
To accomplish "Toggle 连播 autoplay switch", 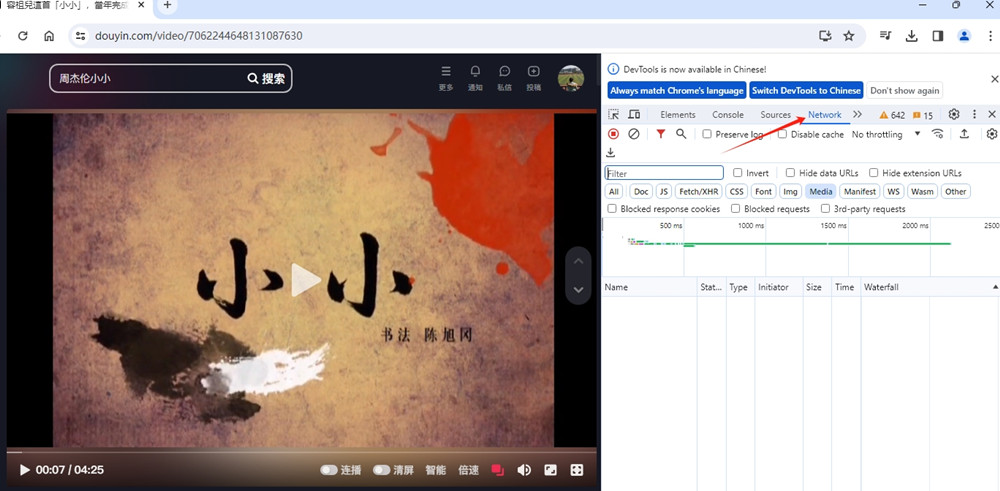I will pyautogui.click(x=329, y=470).
